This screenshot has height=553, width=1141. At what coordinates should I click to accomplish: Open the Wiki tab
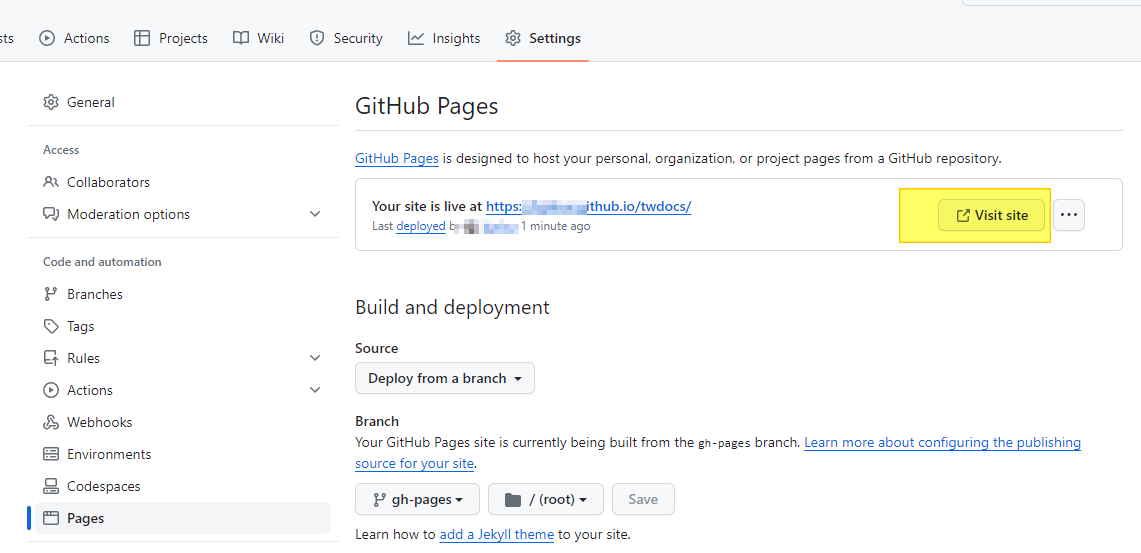(x=258, y=38)
